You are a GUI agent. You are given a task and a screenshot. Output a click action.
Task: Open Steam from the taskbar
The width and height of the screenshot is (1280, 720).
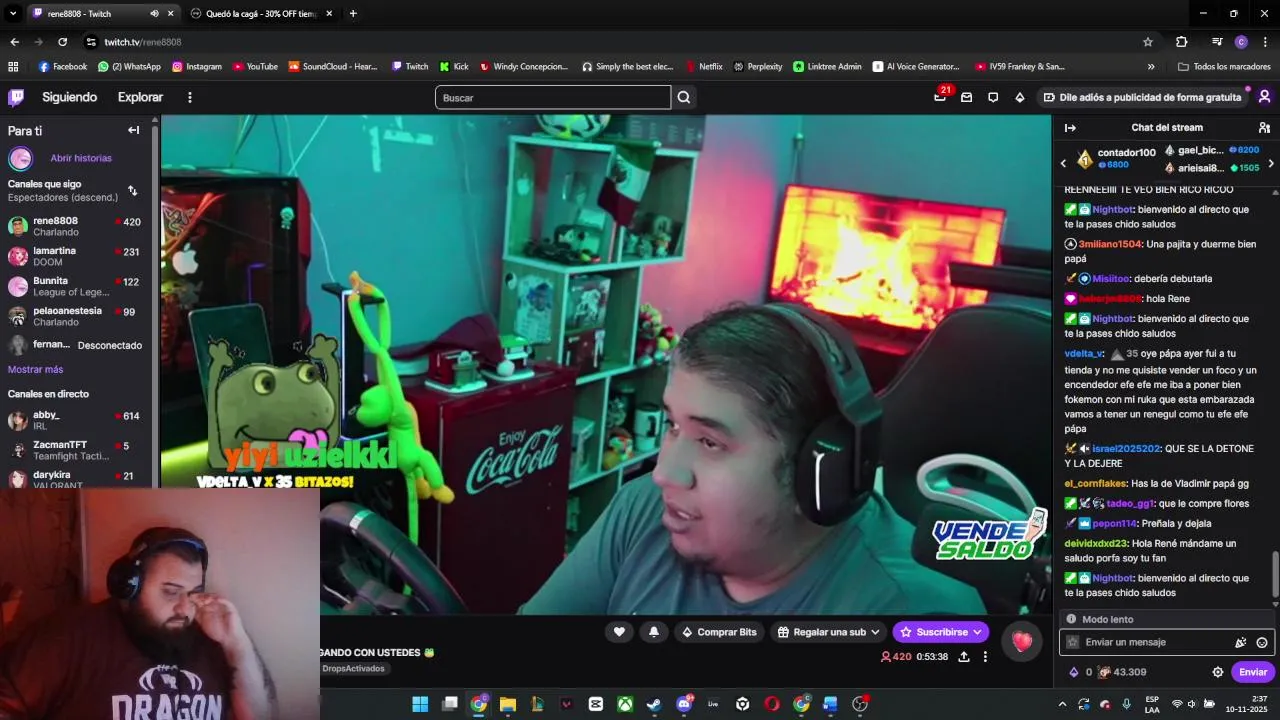point(655,704)
